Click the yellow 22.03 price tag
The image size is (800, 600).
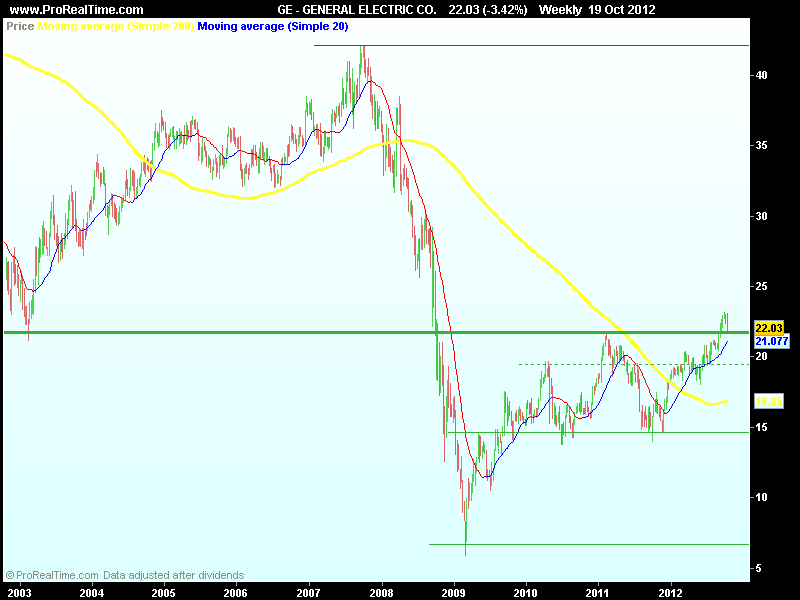pos(769,328)
